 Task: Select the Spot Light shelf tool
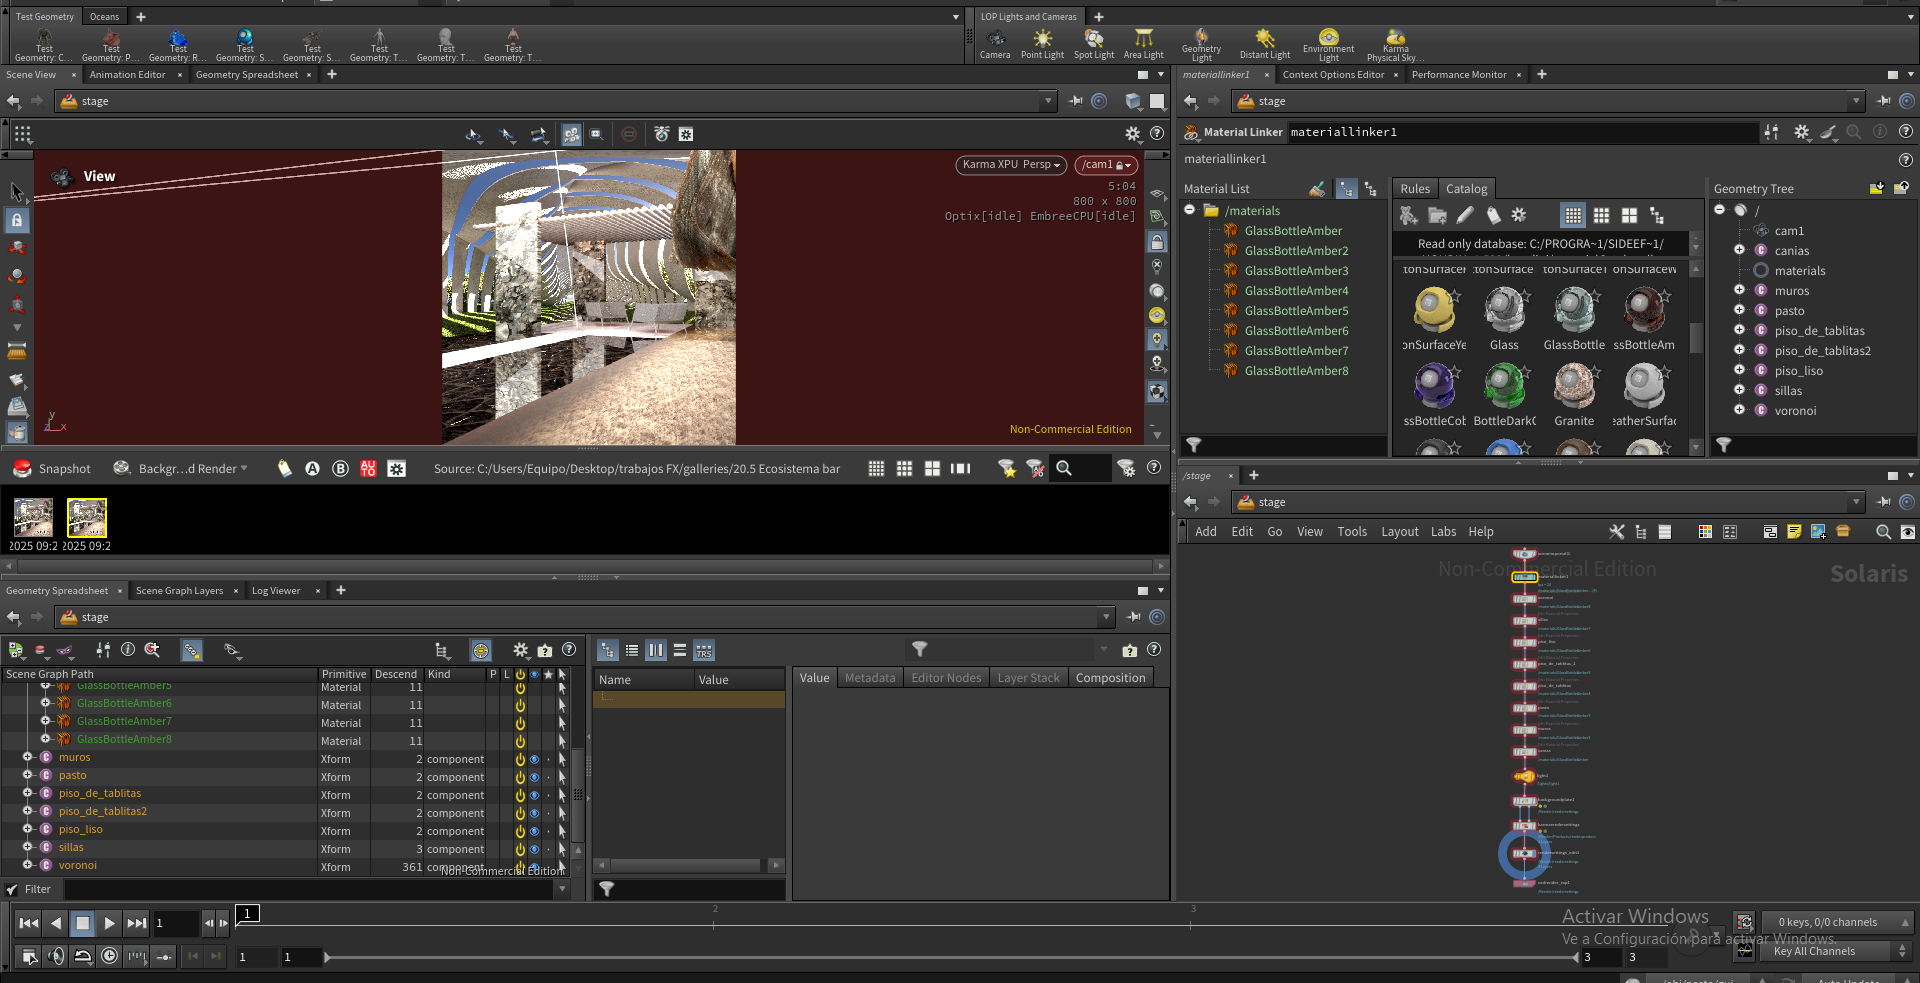[1094, 44]
